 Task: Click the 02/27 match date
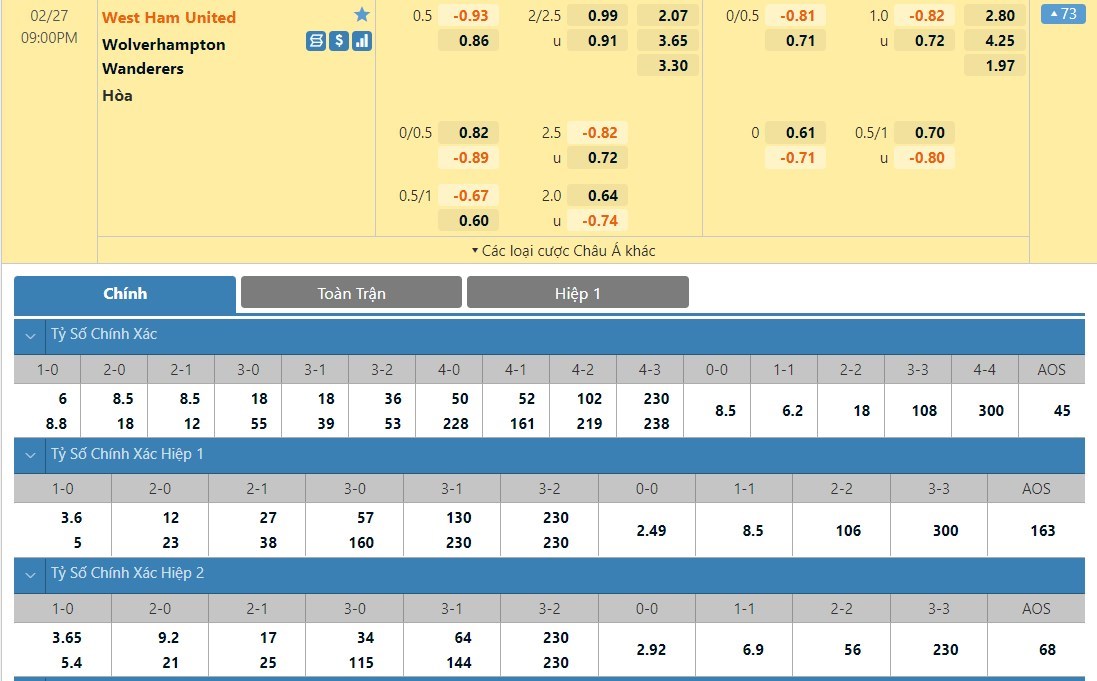[49, 15]
